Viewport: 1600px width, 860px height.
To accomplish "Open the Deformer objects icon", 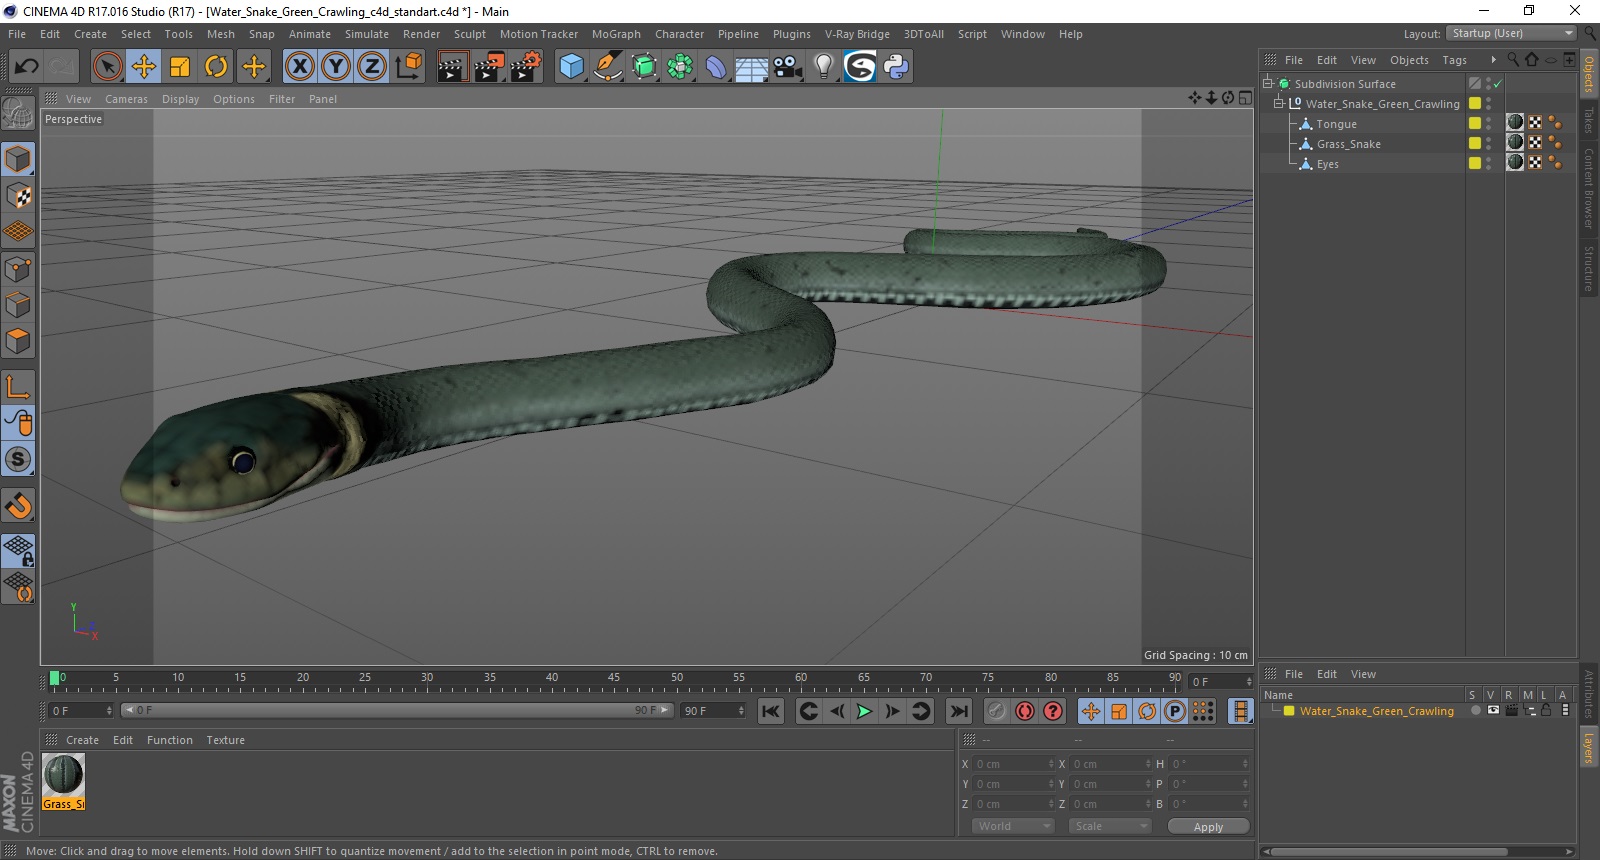I will pos(716,67).
